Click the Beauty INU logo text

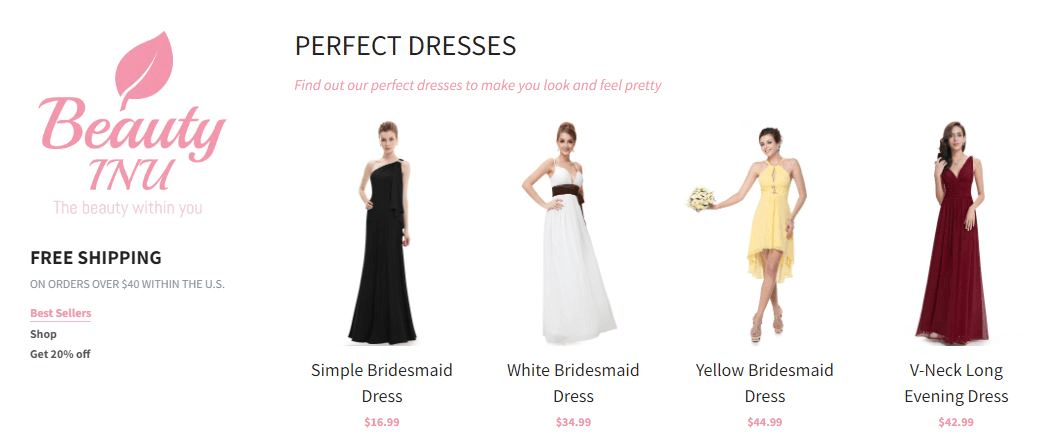point(132,143)
